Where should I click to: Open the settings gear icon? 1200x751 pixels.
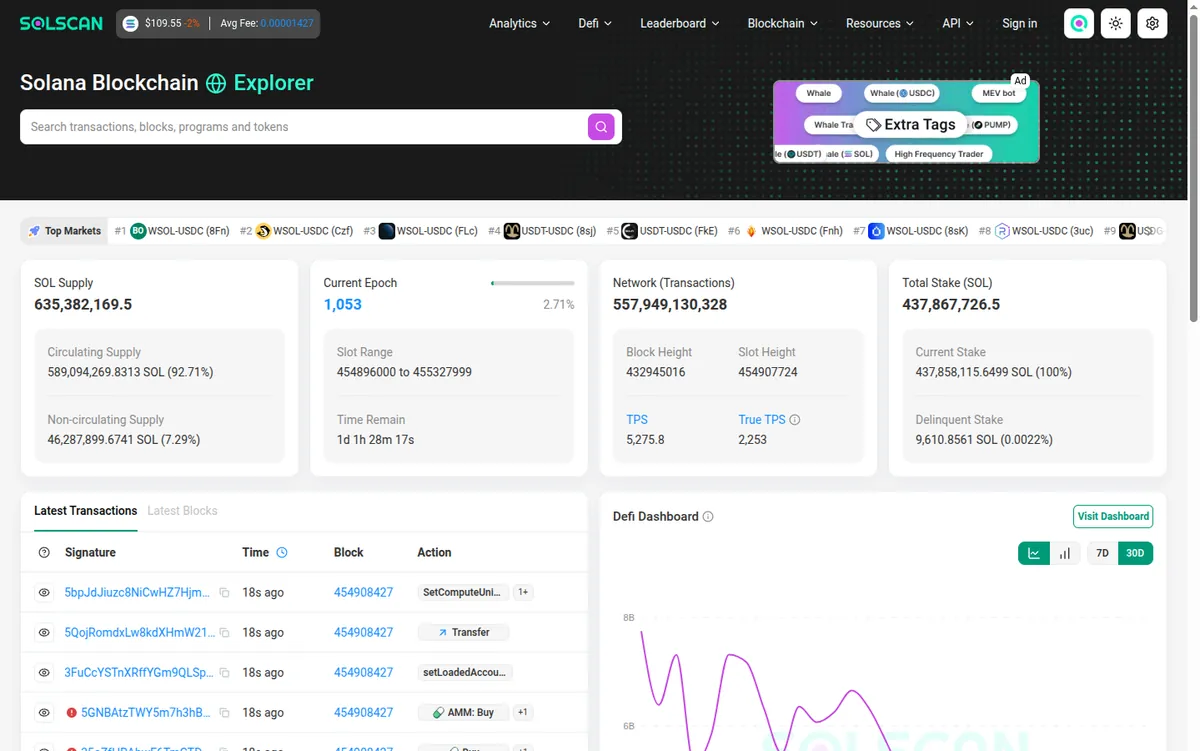(1153, 23)
